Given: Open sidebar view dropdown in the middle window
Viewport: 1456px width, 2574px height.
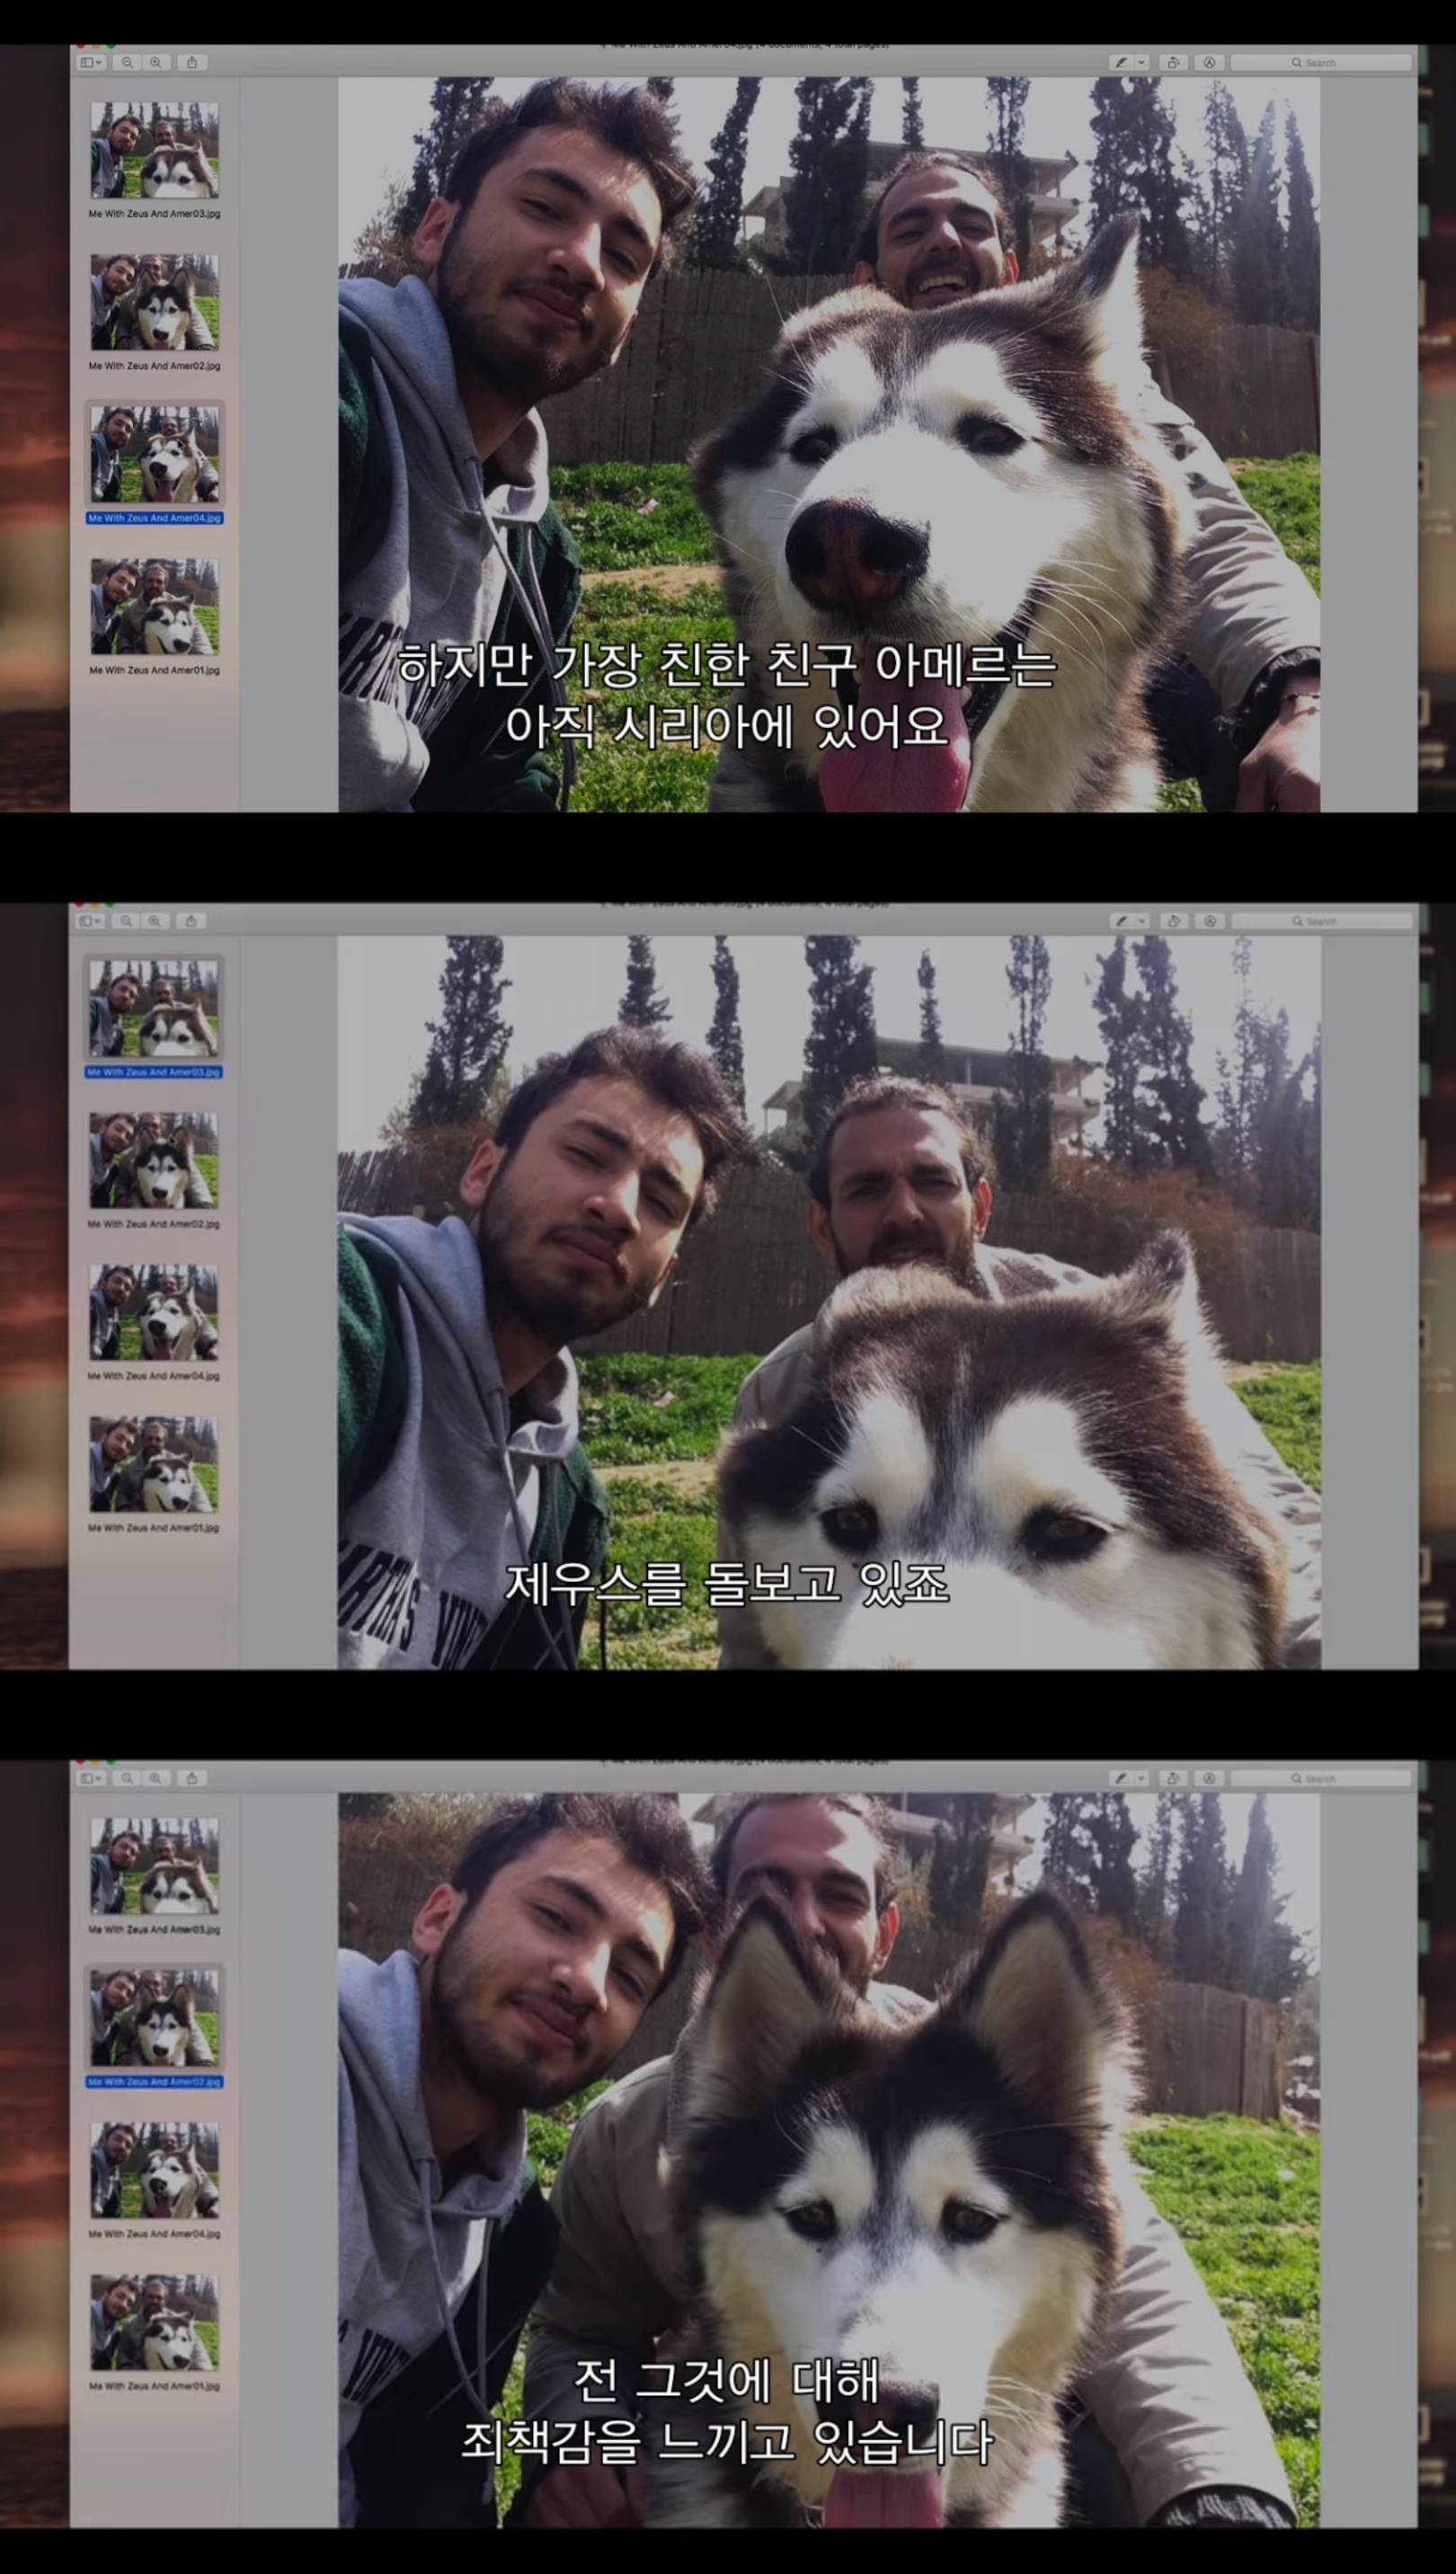Looking at the screenshot, I should click(x=91, y=920).
